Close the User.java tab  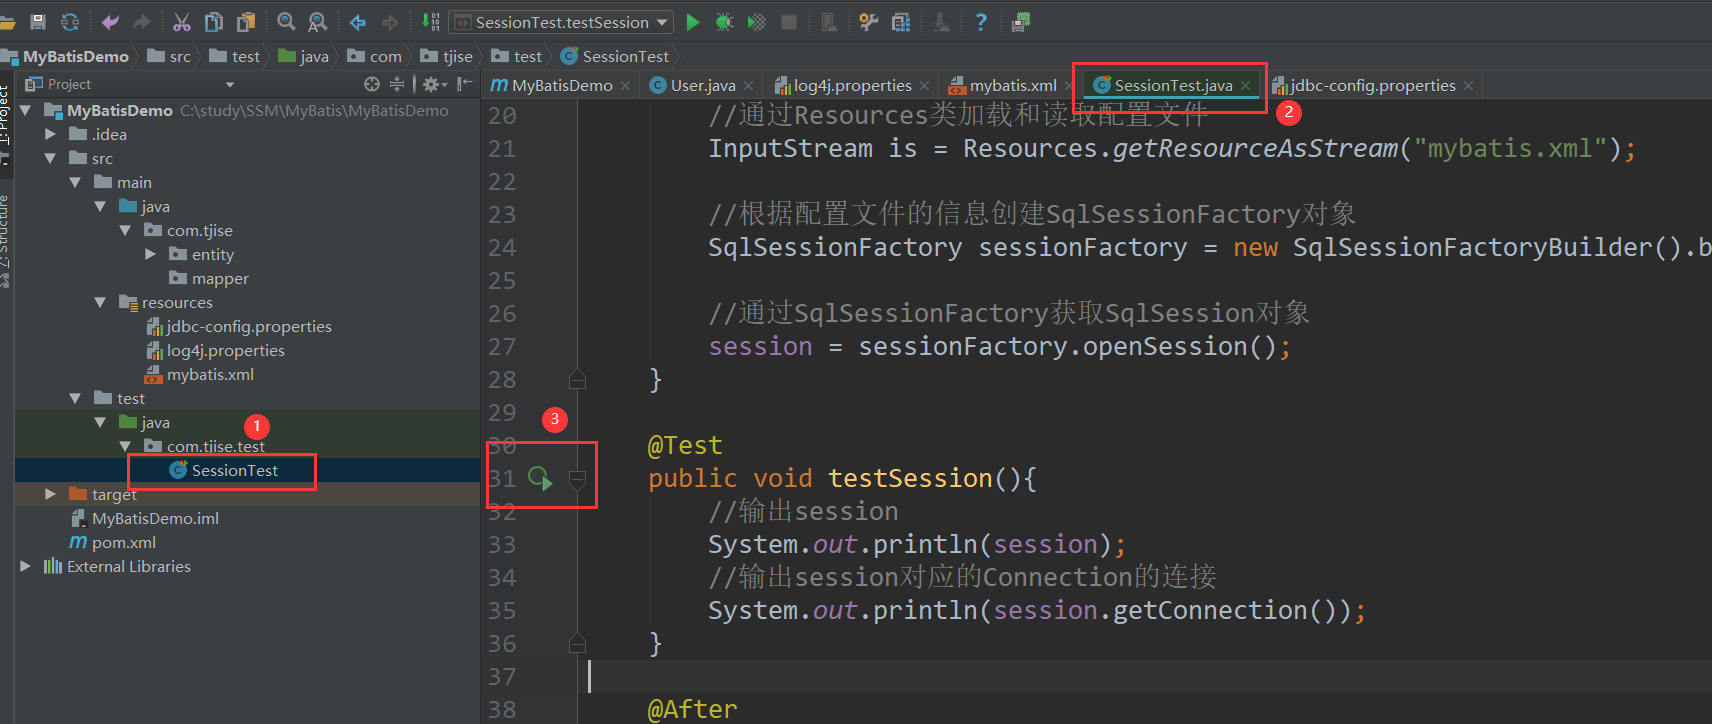(x=749, y=86)
